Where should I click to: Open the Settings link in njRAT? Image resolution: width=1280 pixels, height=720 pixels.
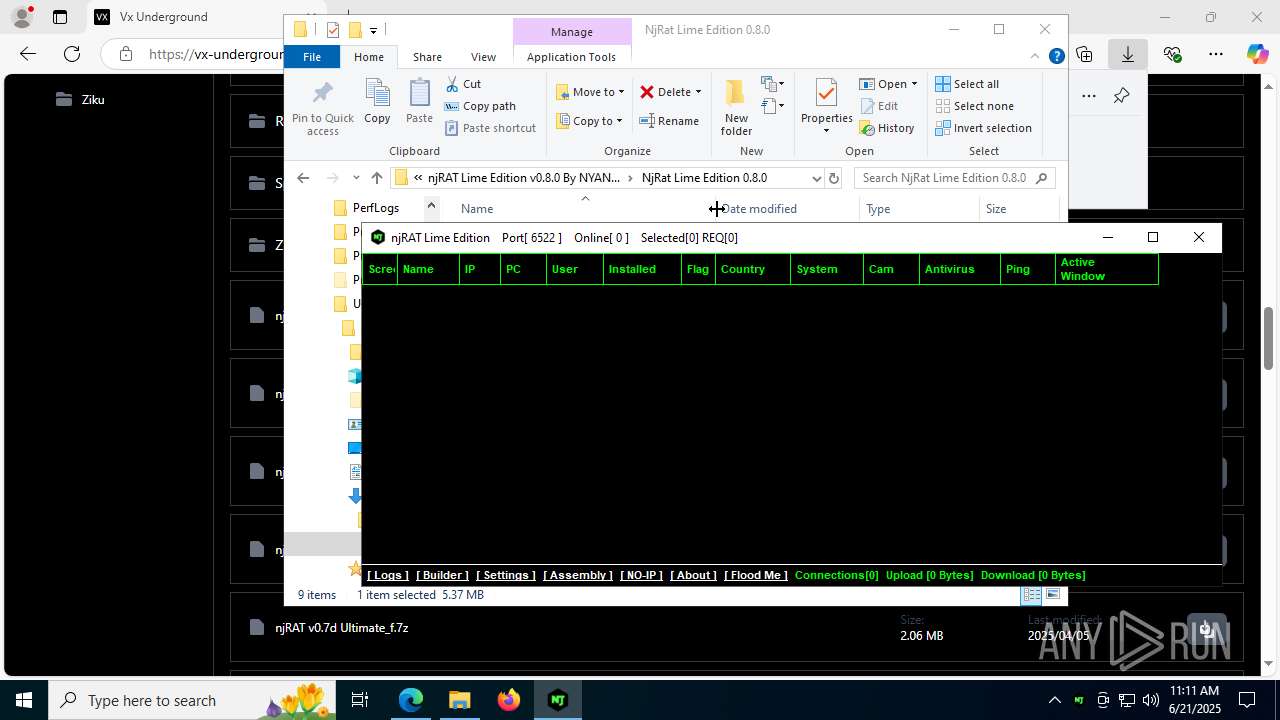click(506, 575)
